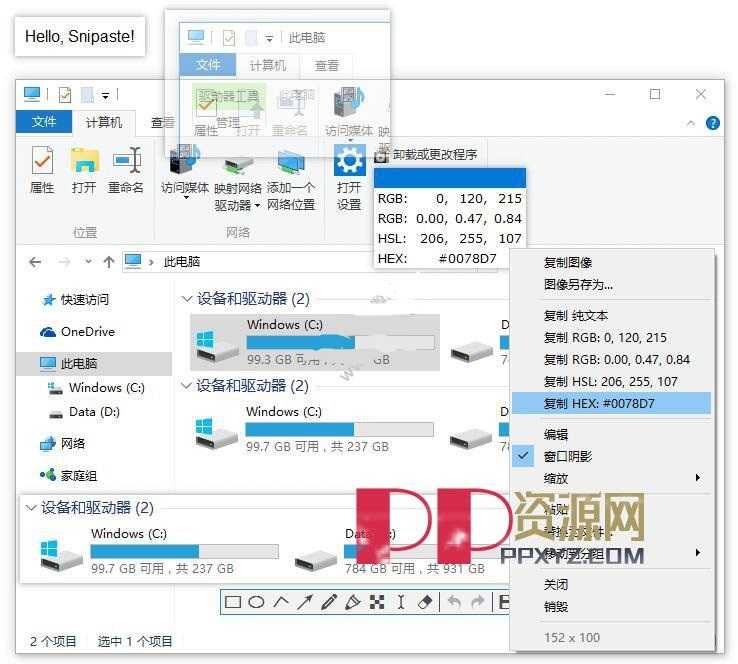Expand the 映射网络驱动器 dropdown arrow
The image size is (738, 664).
(257, 206)
